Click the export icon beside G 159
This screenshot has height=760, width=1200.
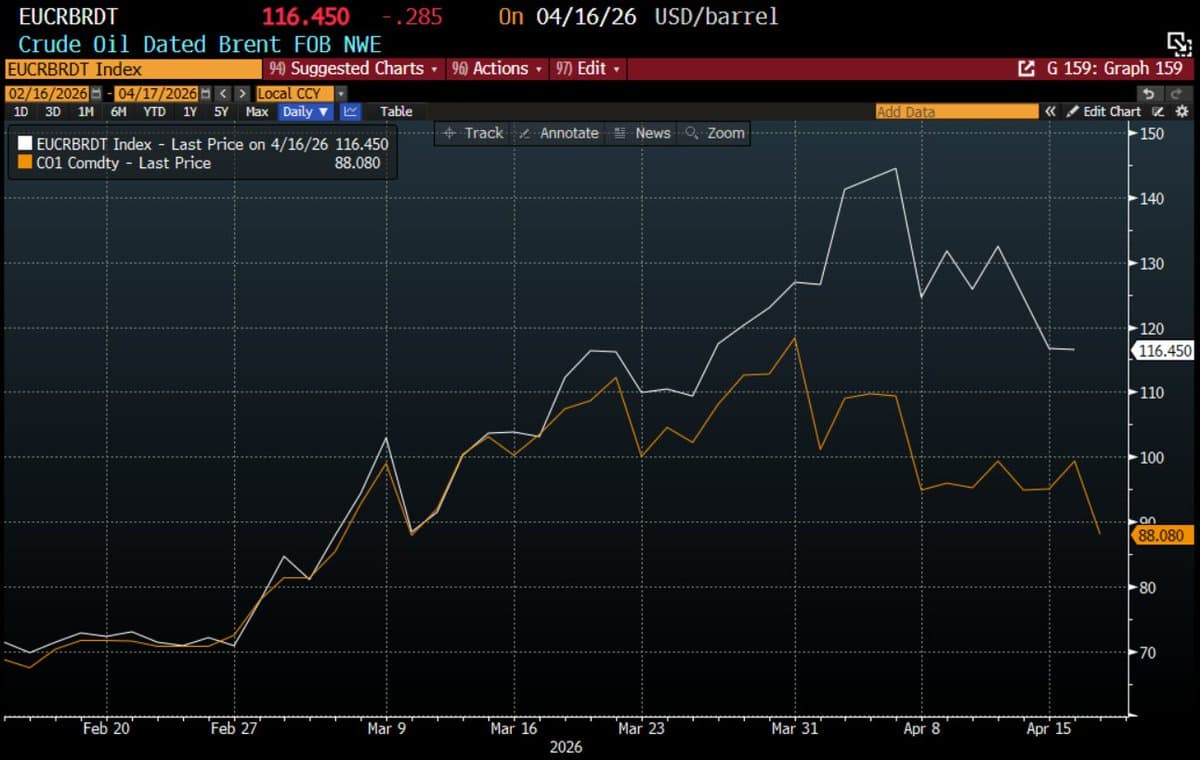(1025, 69)
